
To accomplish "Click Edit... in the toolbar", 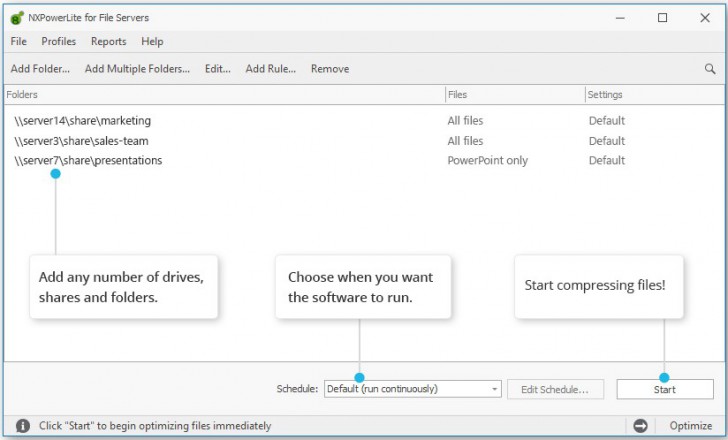I will [218, 69].
